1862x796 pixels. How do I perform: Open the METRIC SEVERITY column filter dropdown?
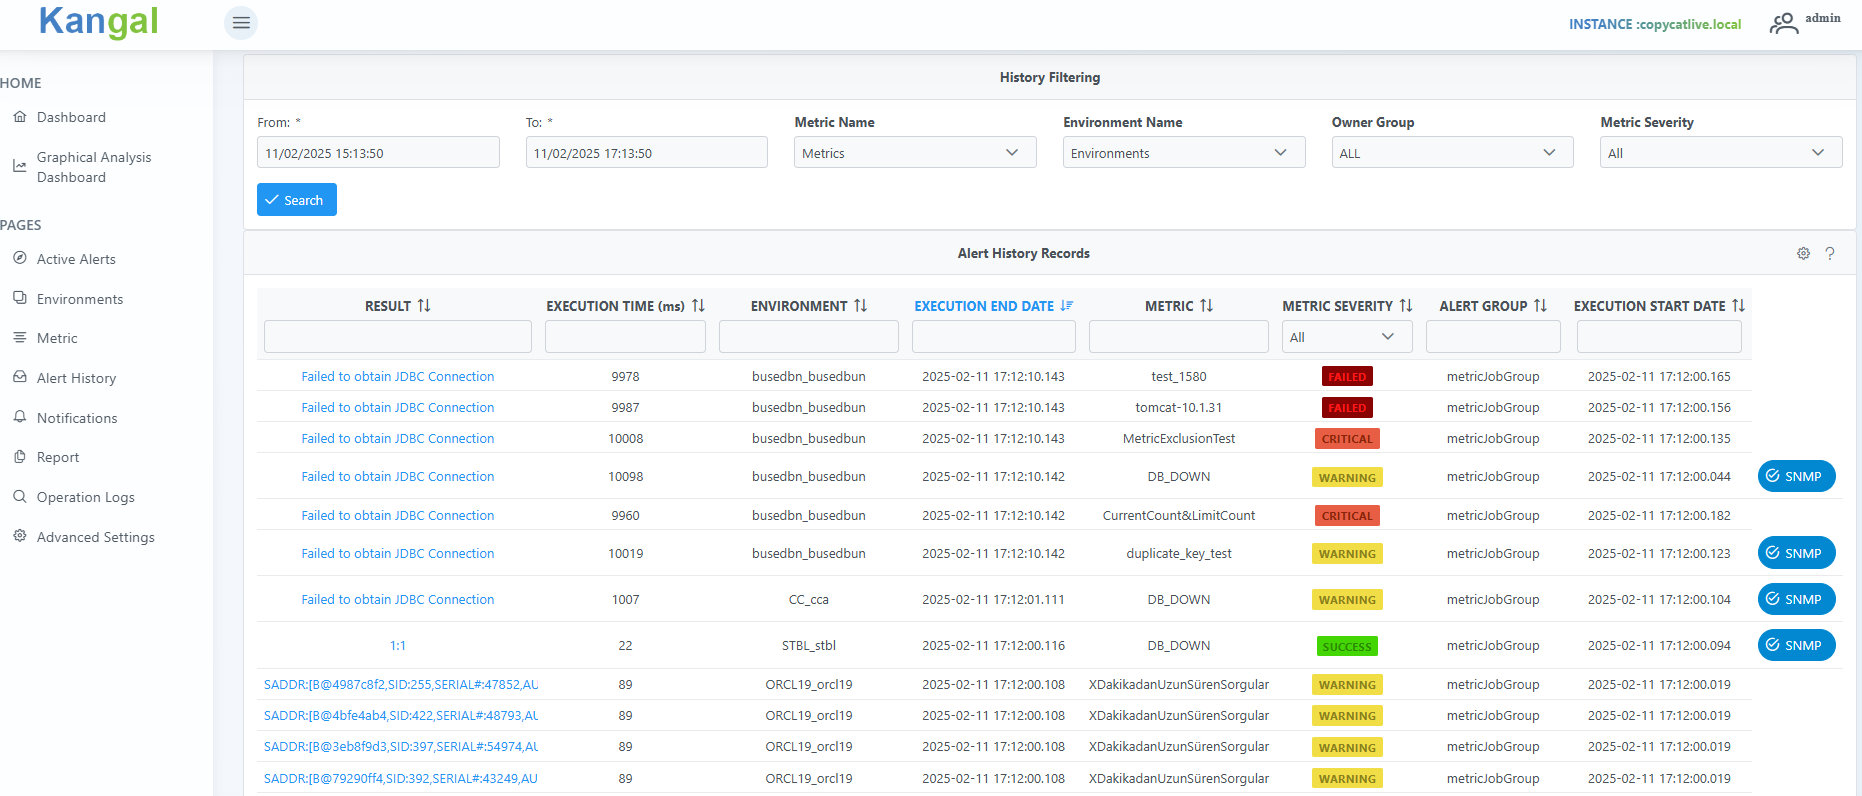click(1347, 337)
